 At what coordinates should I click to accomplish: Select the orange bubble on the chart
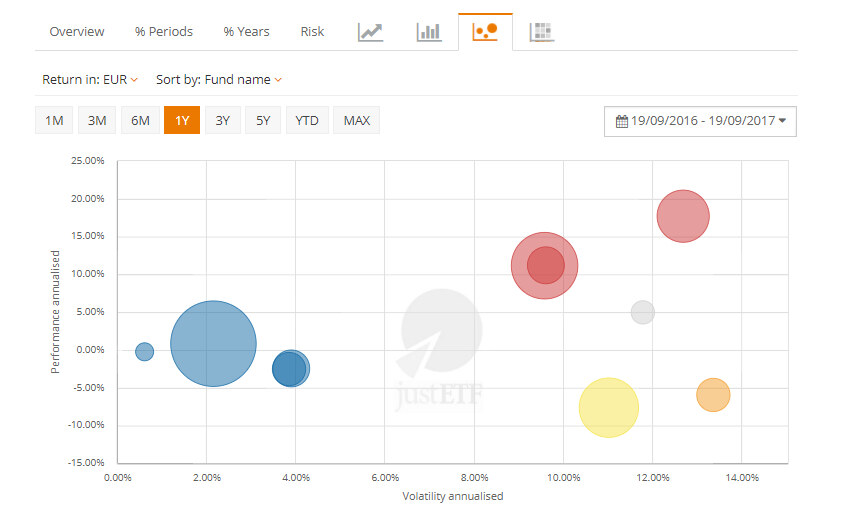pos(713,395)
